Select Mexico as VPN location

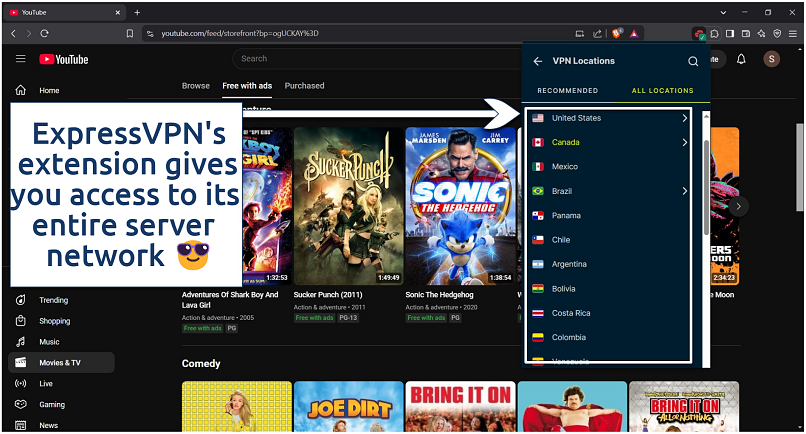tap(565, 167)
